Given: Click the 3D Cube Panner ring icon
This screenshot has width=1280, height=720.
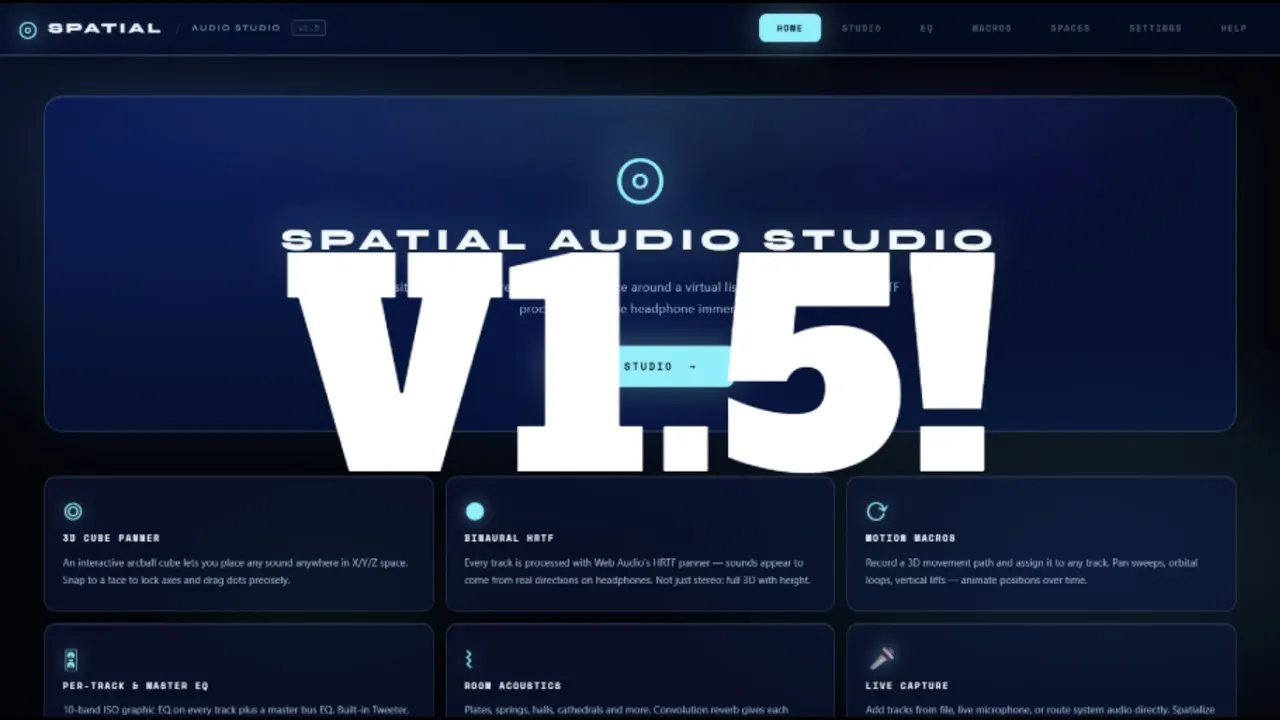Looking at the screenshot, I should tap(73, 512).
